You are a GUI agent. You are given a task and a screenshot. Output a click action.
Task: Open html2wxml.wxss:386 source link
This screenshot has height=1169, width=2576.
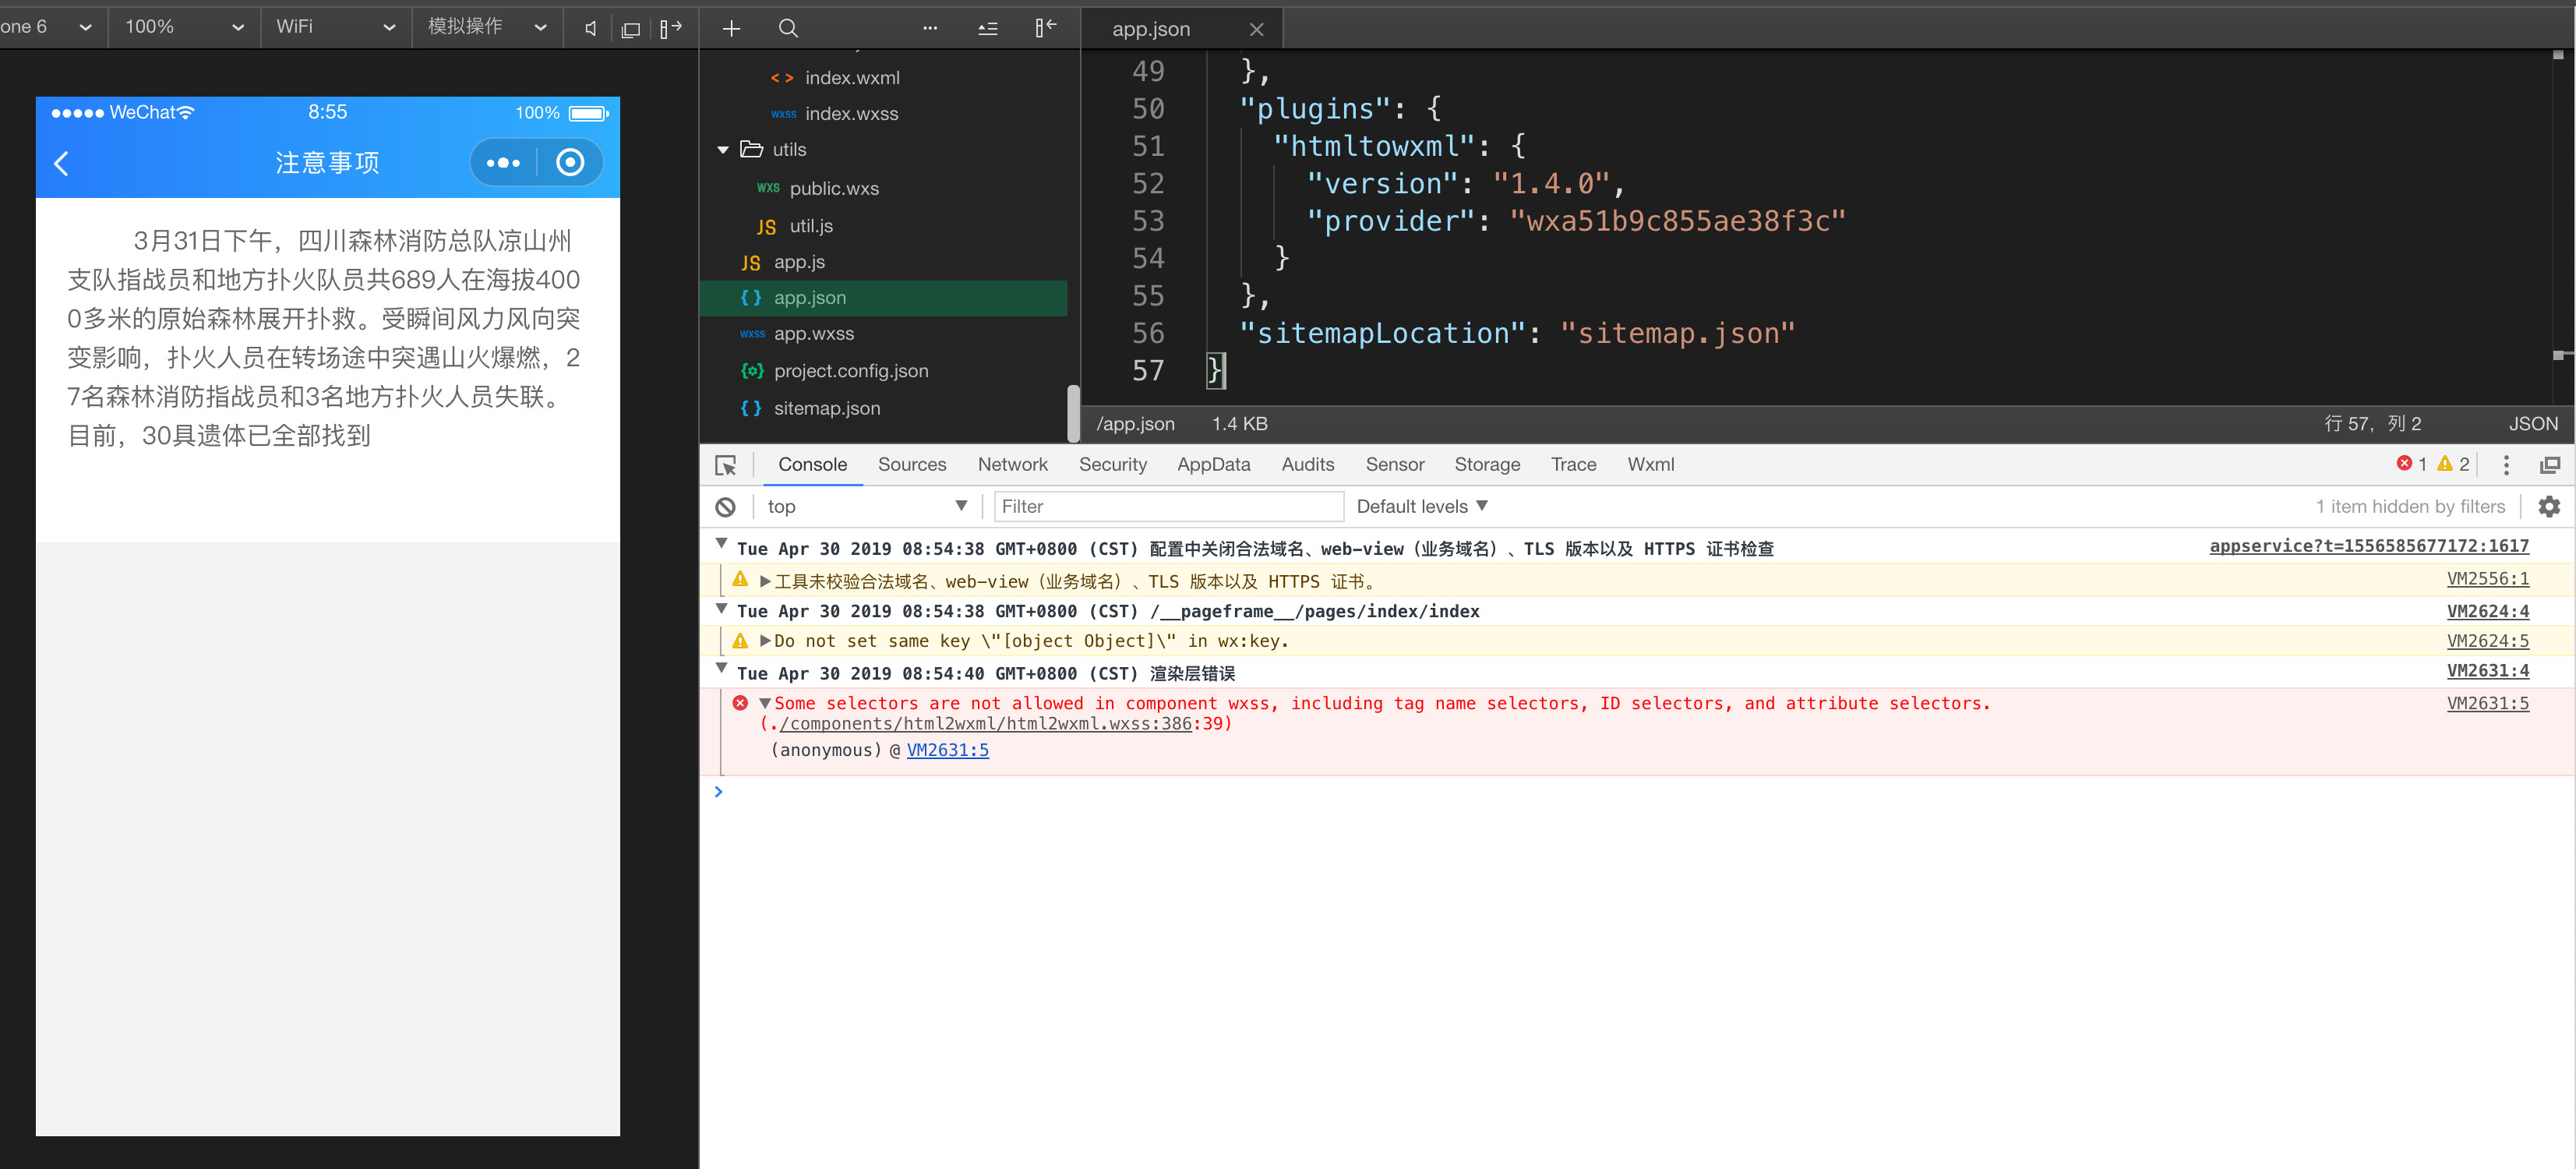click(x=985, y=724)
